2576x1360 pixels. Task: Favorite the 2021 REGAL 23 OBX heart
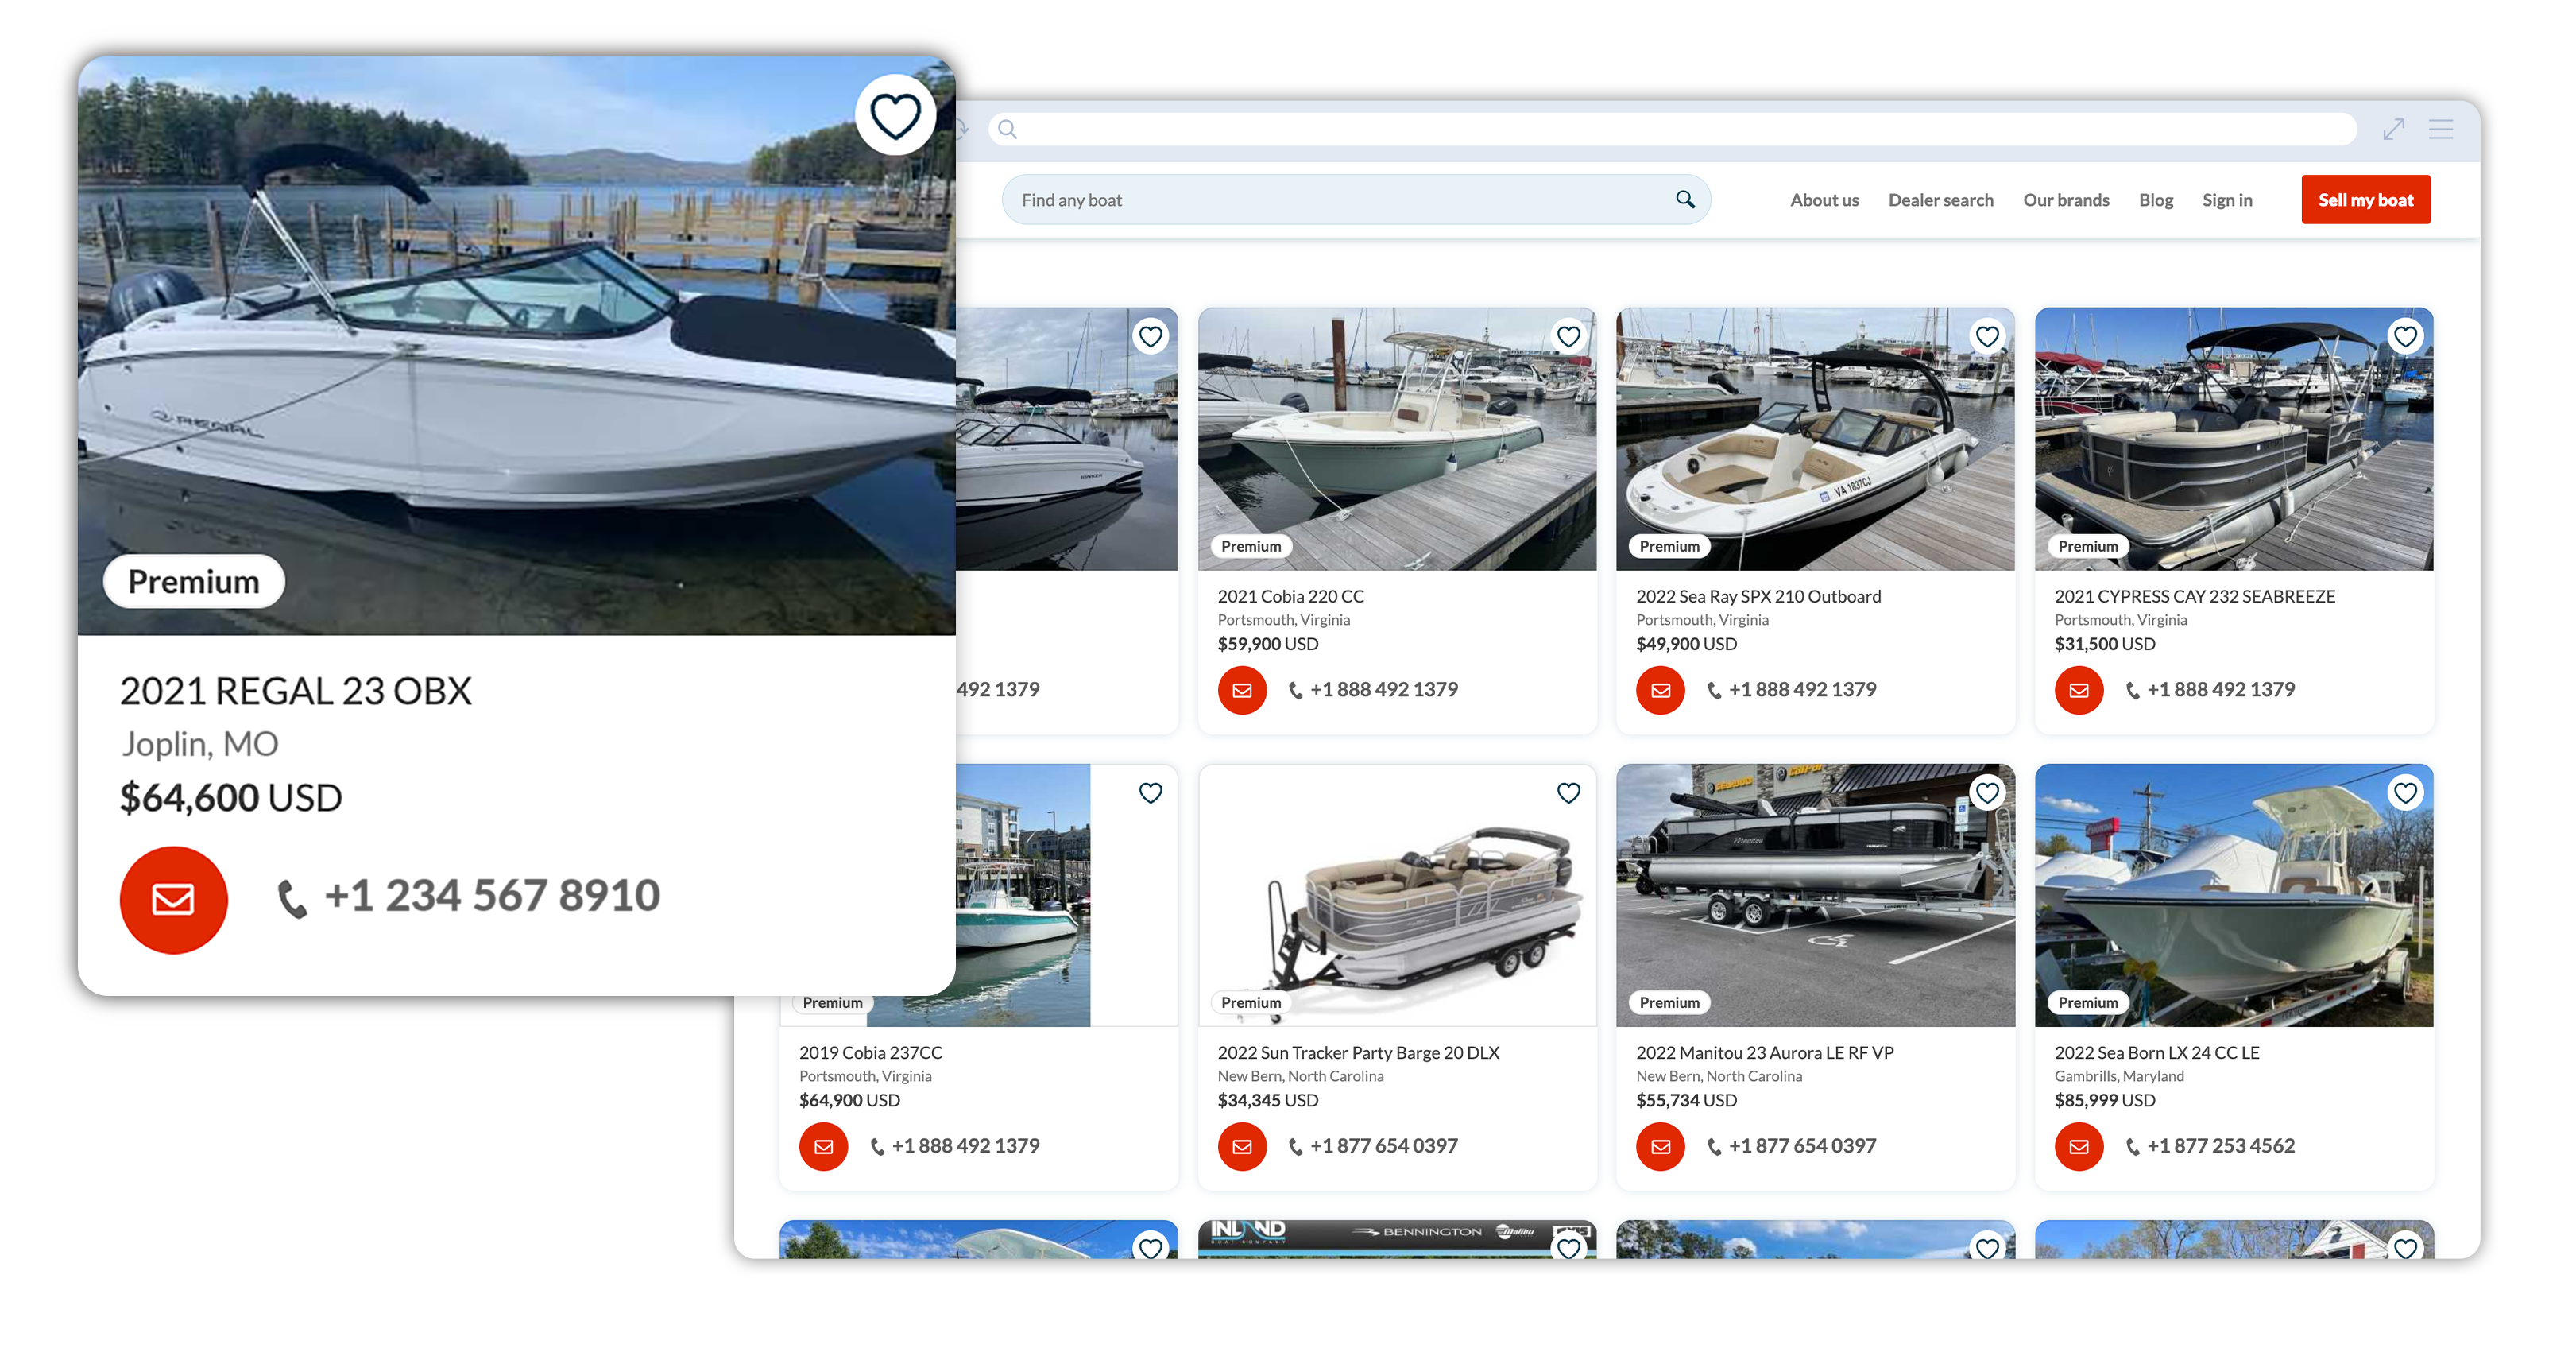pyautogui.click(x=895, y=116)
